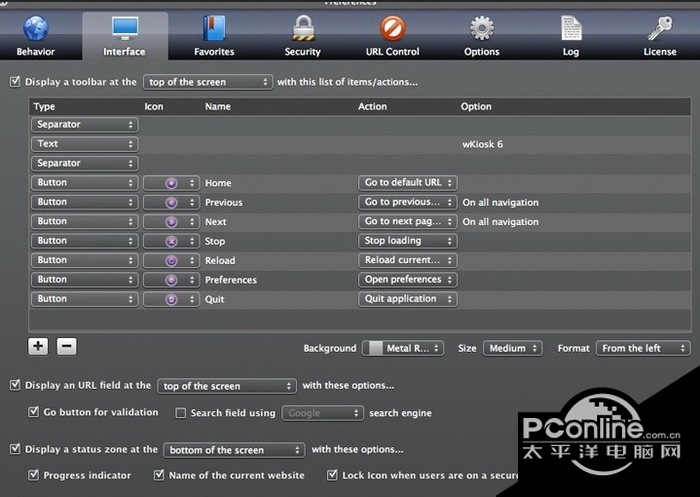Open status zone position dropdown
Image resolution: width=700 pixels, height=497 pixels.
tap(234, 450)
